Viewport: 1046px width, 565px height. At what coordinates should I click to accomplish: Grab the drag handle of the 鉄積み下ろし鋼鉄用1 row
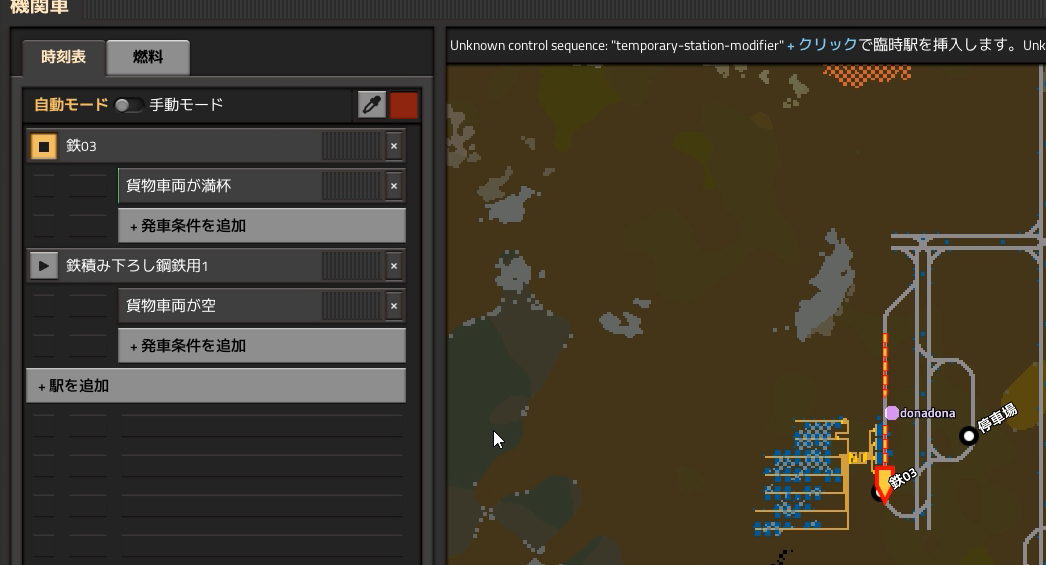(352, 266)
